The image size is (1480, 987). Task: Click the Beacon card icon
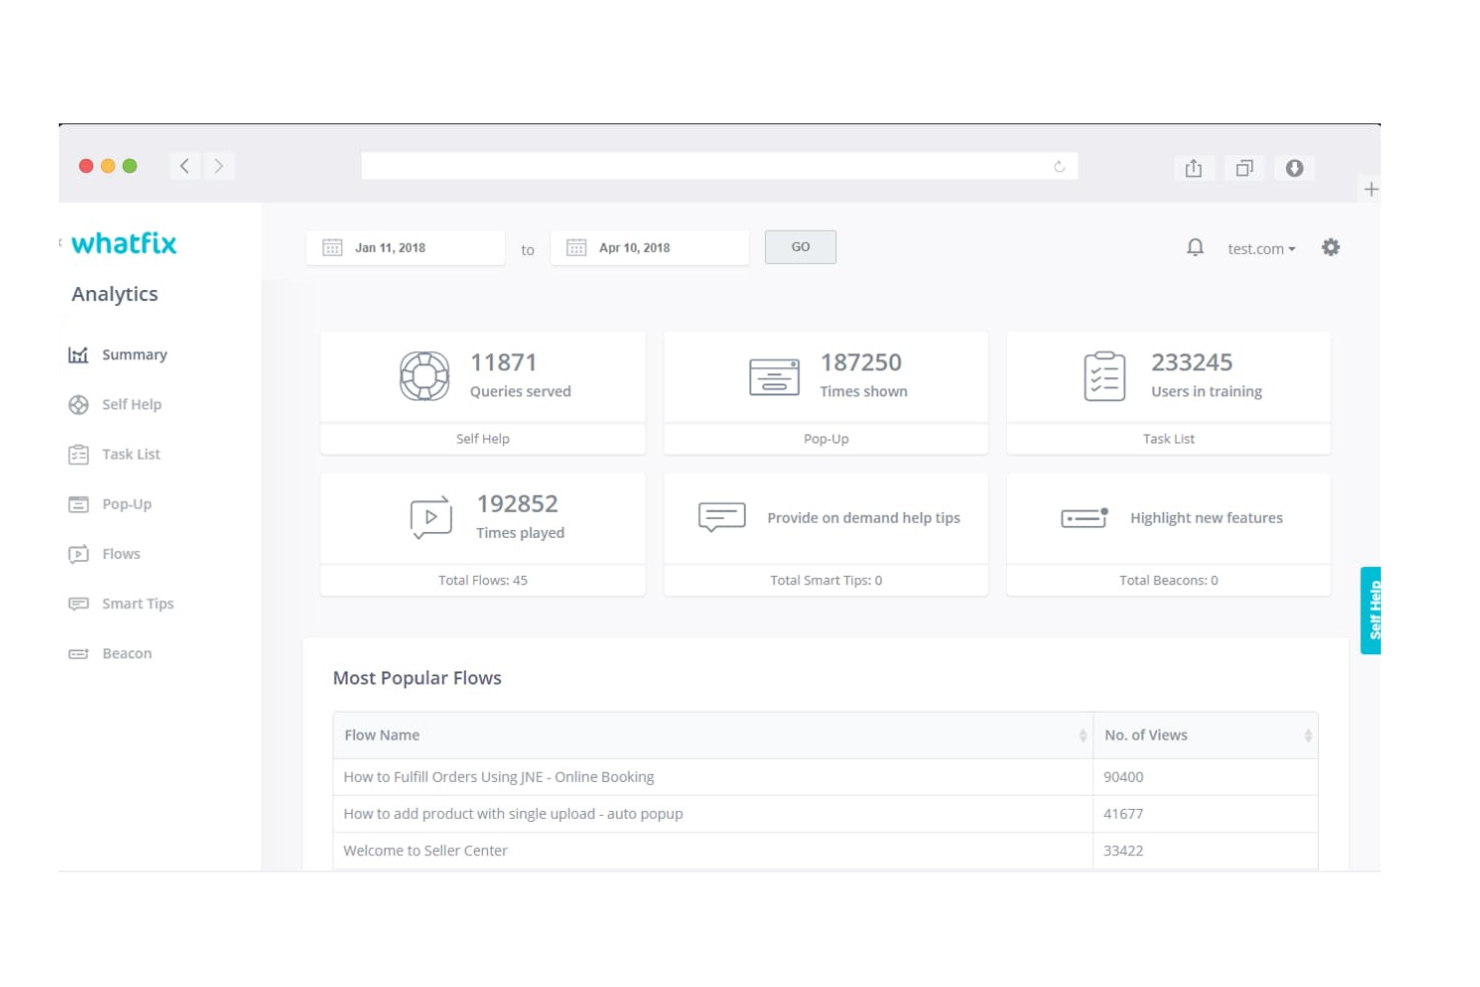(1085, 517)
